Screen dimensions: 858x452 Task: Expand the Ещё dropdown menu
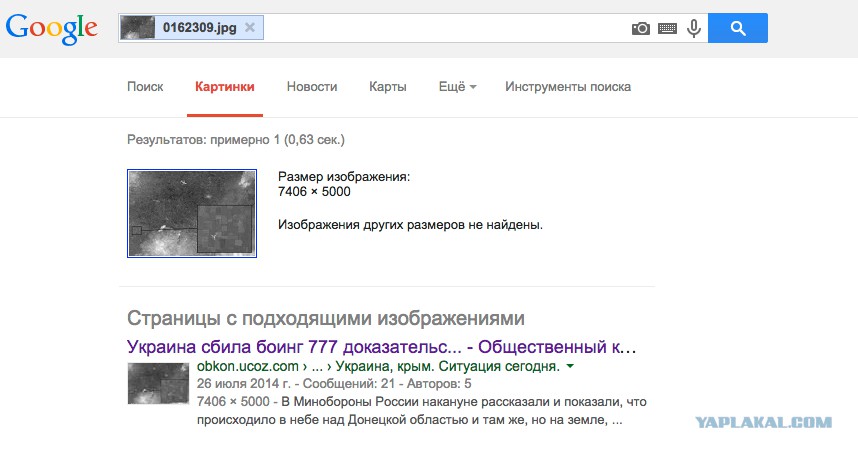(457, 86)
